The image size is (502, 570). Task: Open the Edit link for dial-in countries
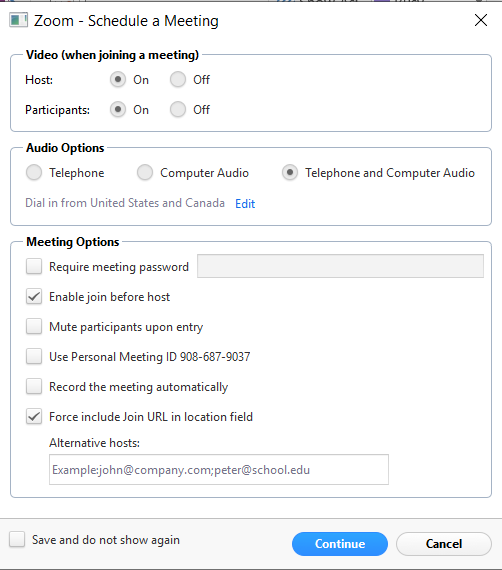click(245, 204)
